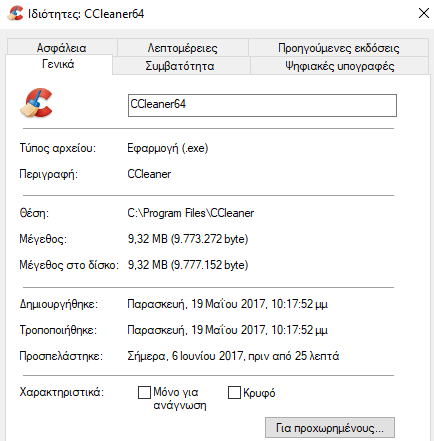Open the Συμβατότητα tab
The image size is (434, 441).
[180, 66]
